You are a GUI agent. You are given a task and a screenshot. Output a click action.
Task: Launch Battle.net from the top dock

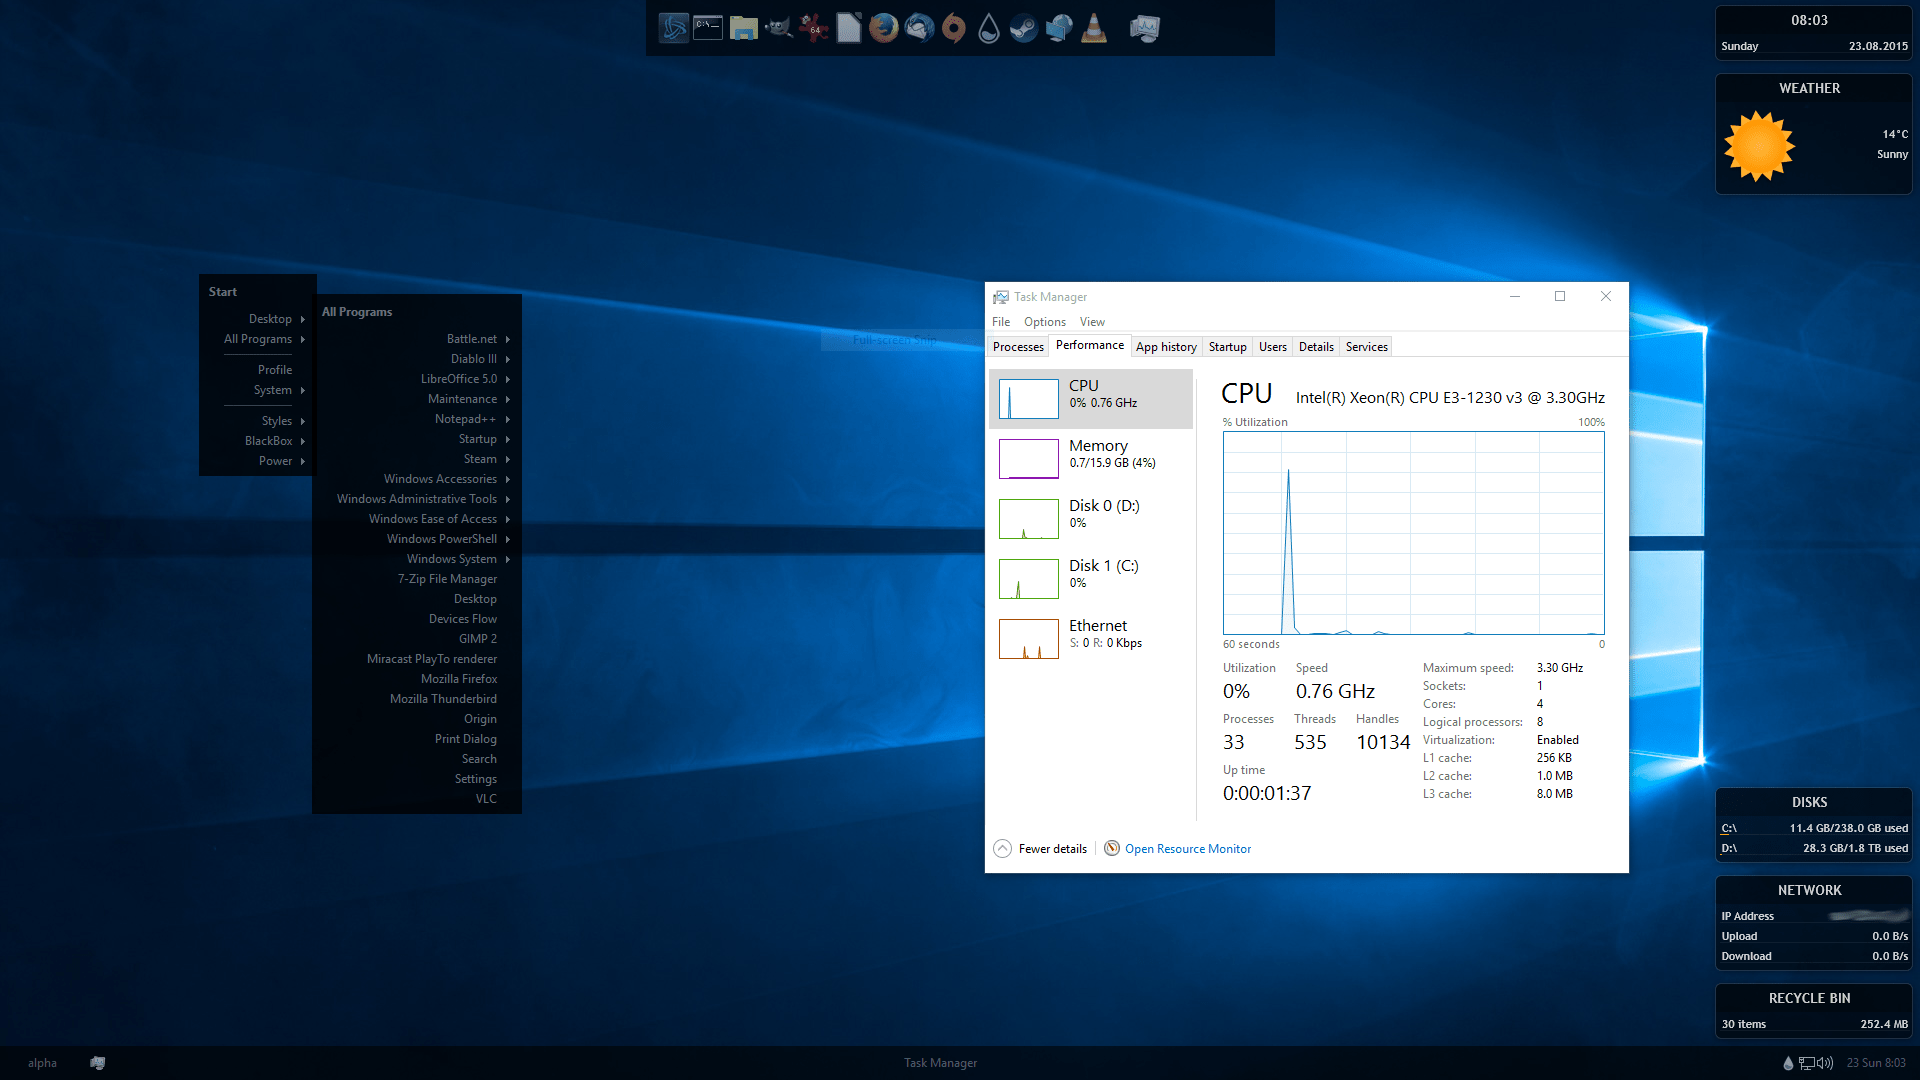pos(674,28)
